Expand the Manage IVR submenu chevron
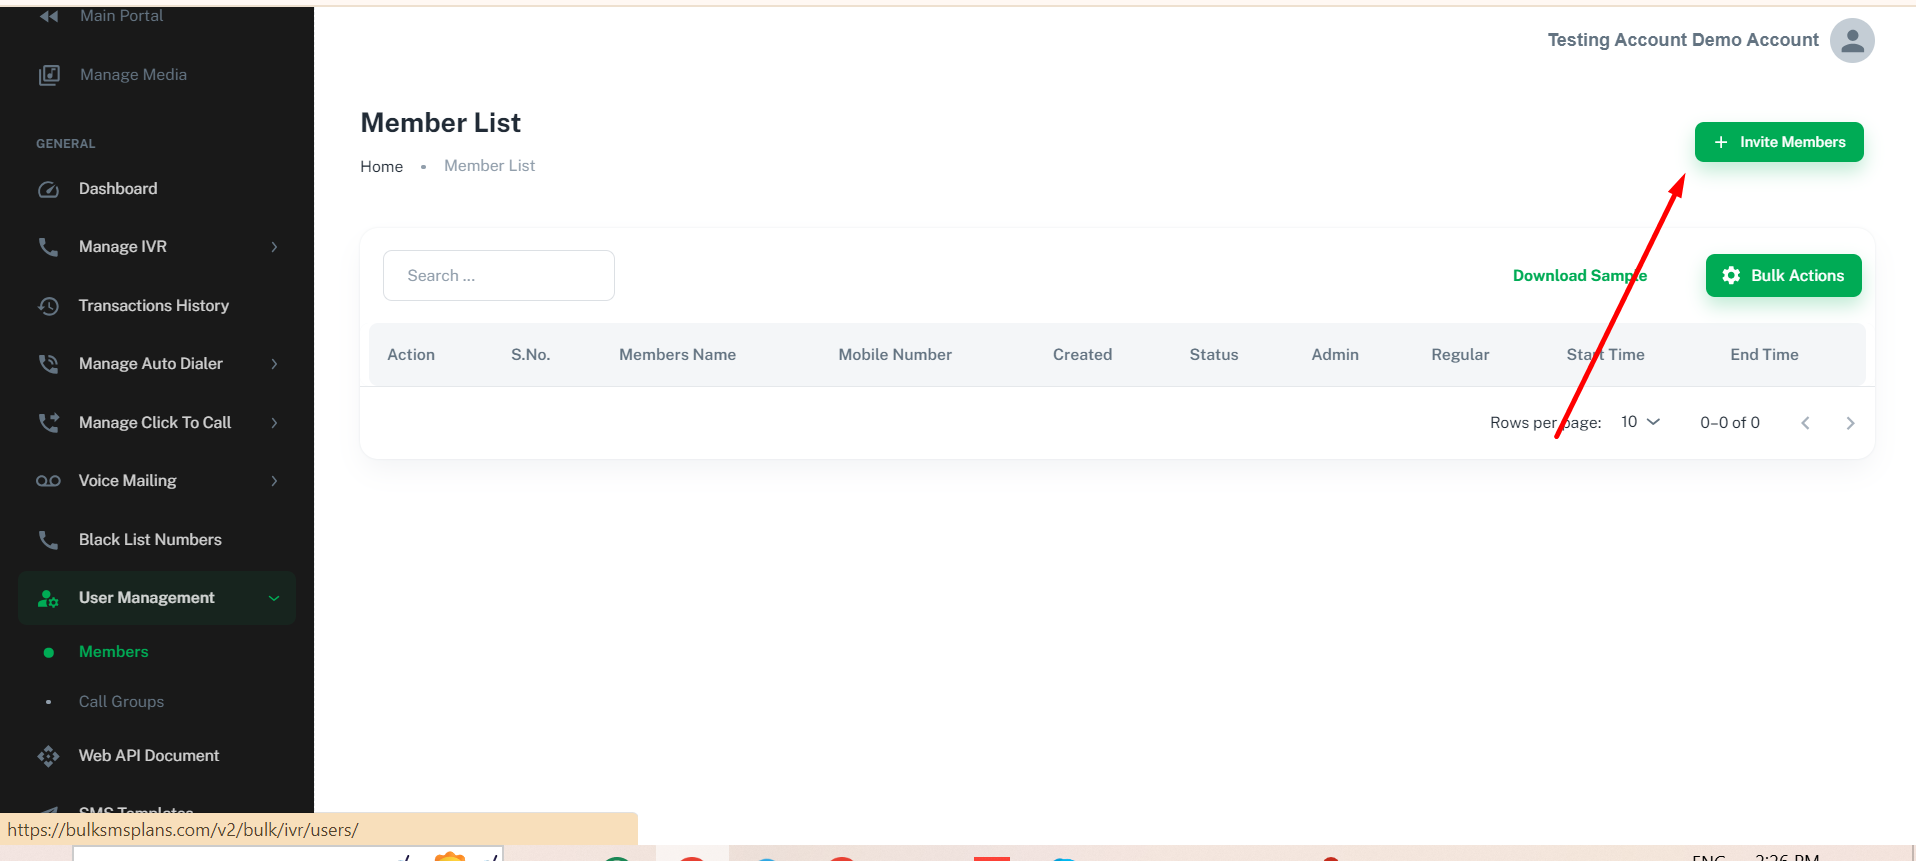The image size is (1916, 861). [x=274, y=247]
